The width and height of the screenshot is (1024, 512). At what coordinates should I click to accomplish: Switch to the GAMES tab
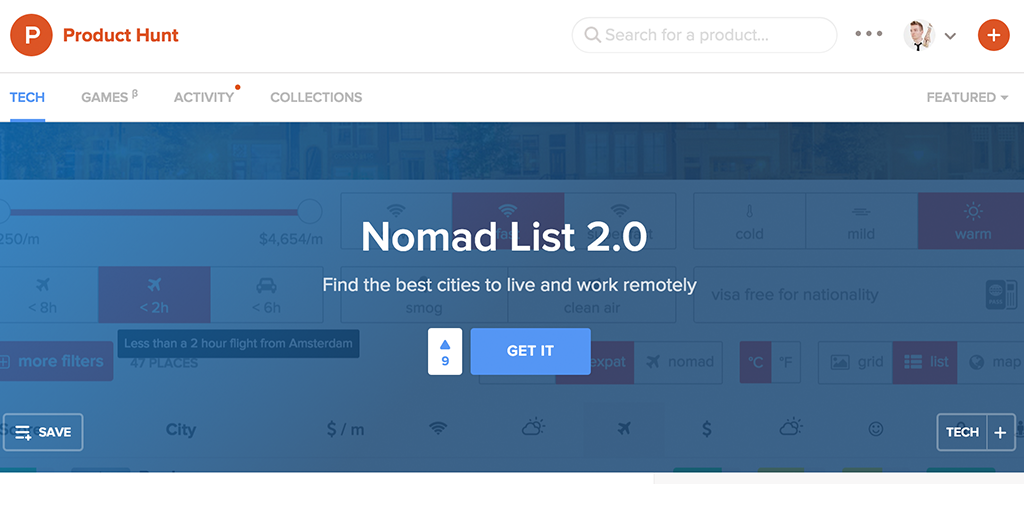109,97
